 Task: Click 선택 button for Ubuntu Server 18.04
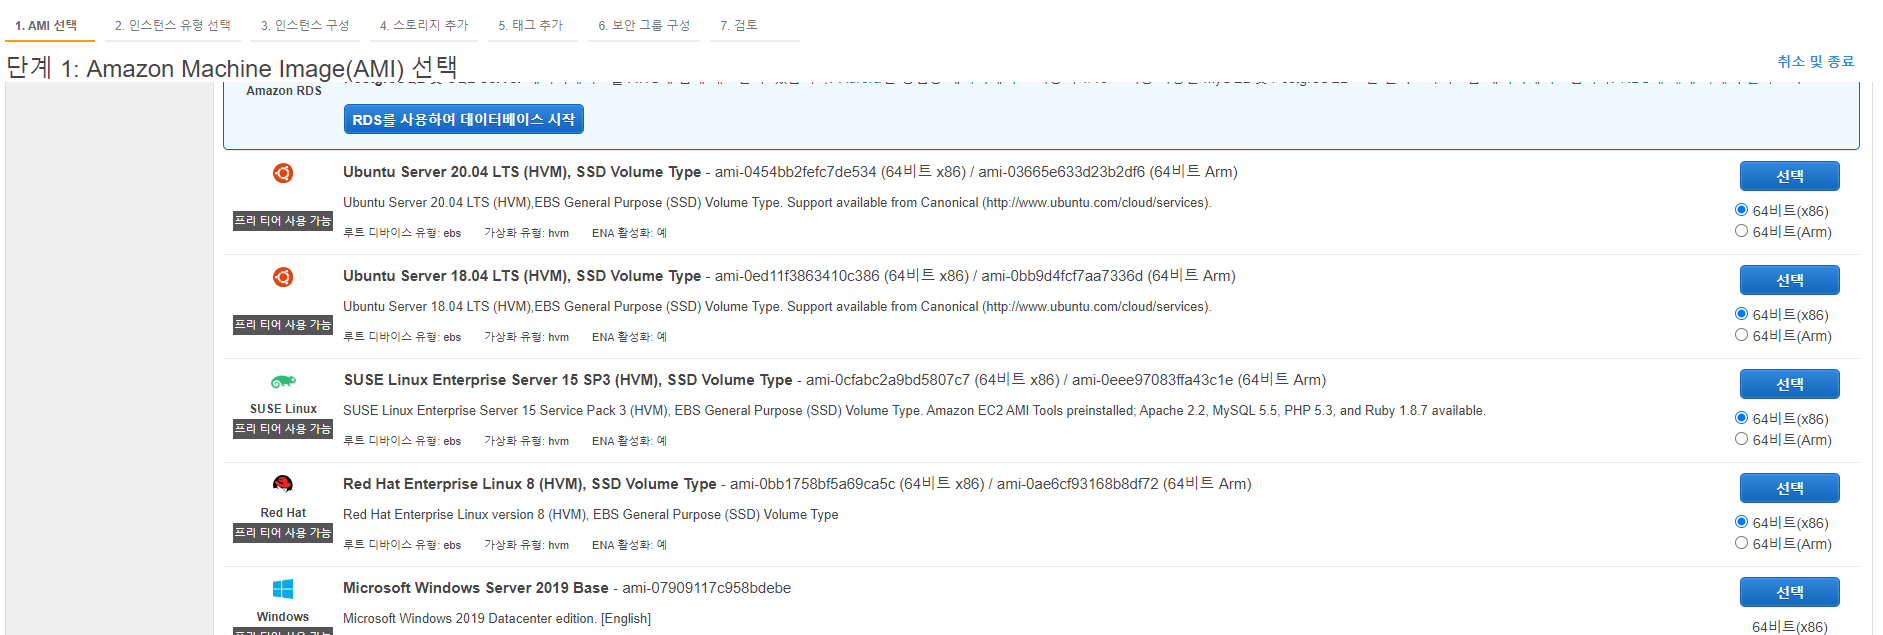1789,280
